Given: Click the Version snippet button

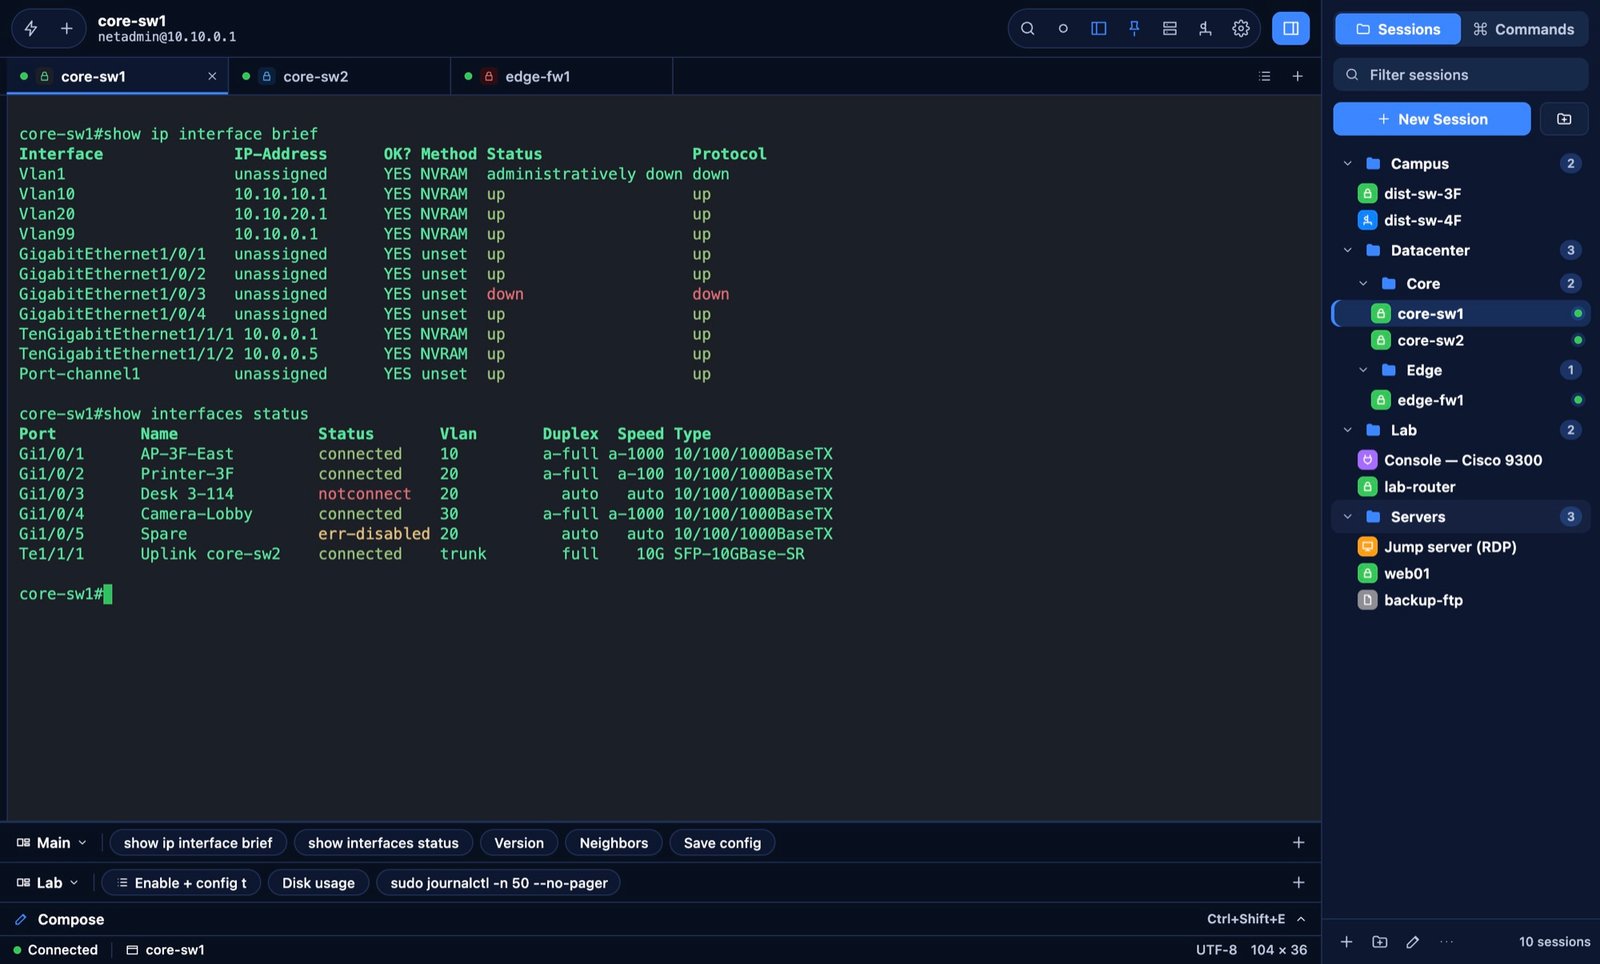Looking at the screenshot, I should [519, 843].
